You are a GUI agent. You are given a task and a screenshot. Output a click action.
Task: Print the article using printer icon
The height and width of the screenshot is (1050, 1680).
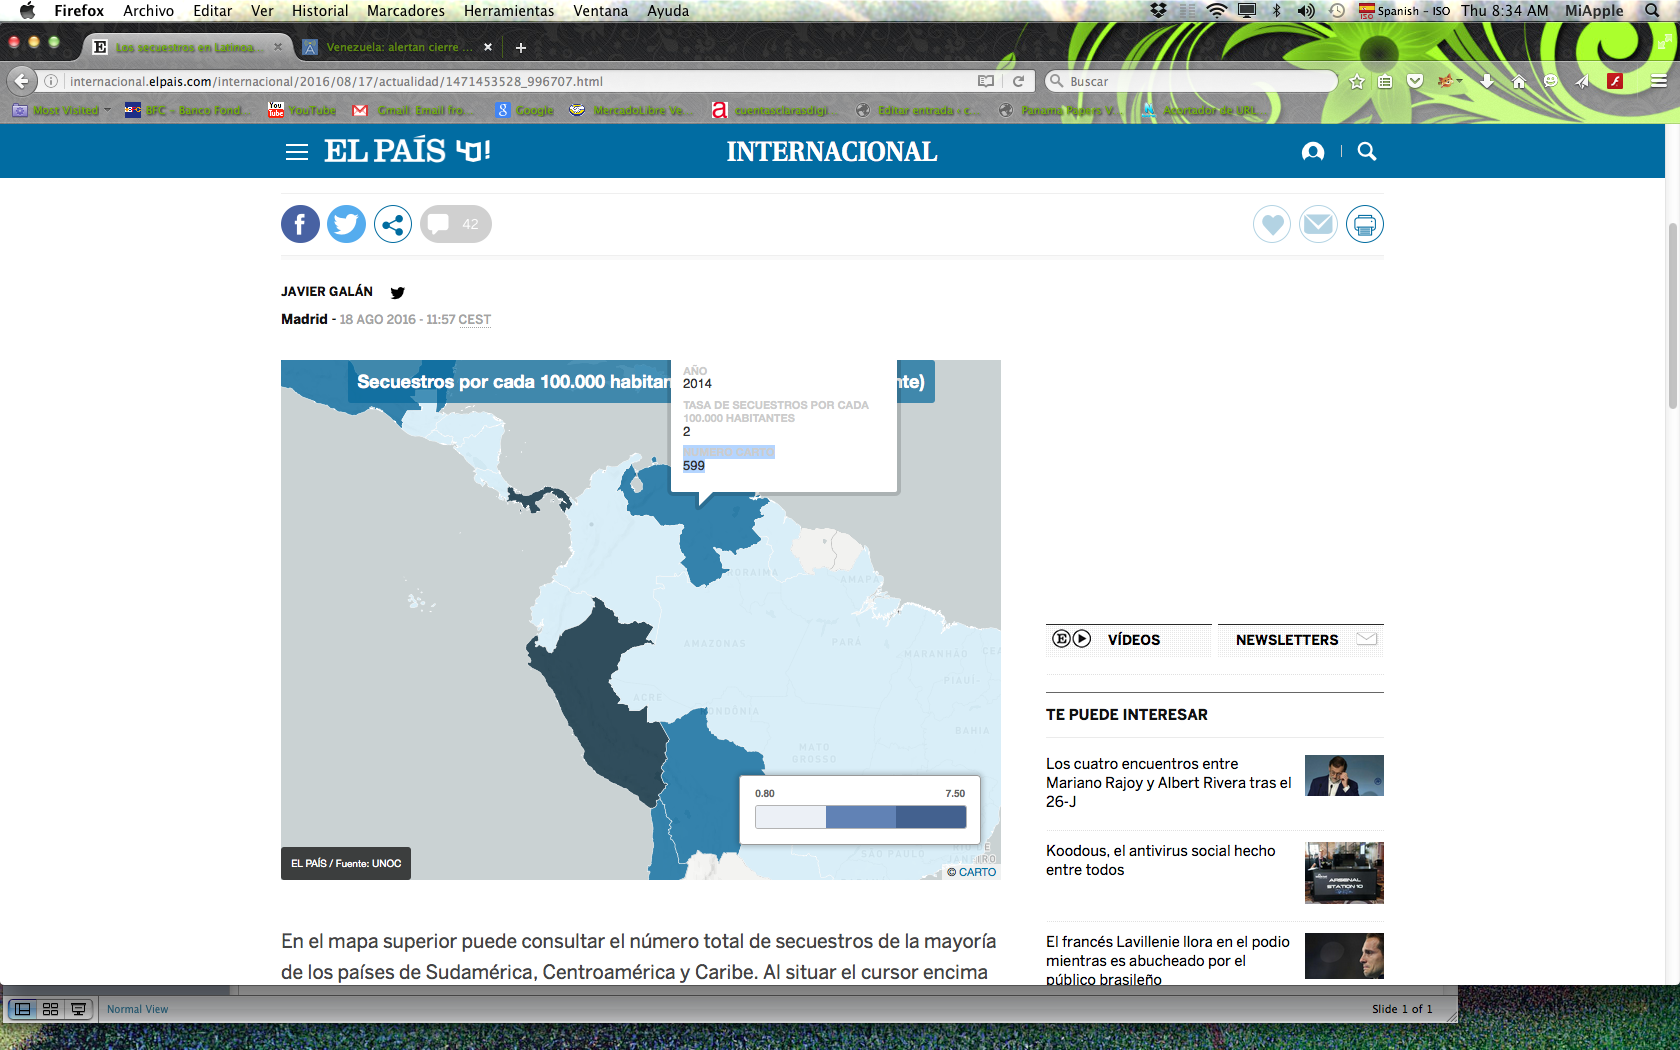(x=1364, y=224)
